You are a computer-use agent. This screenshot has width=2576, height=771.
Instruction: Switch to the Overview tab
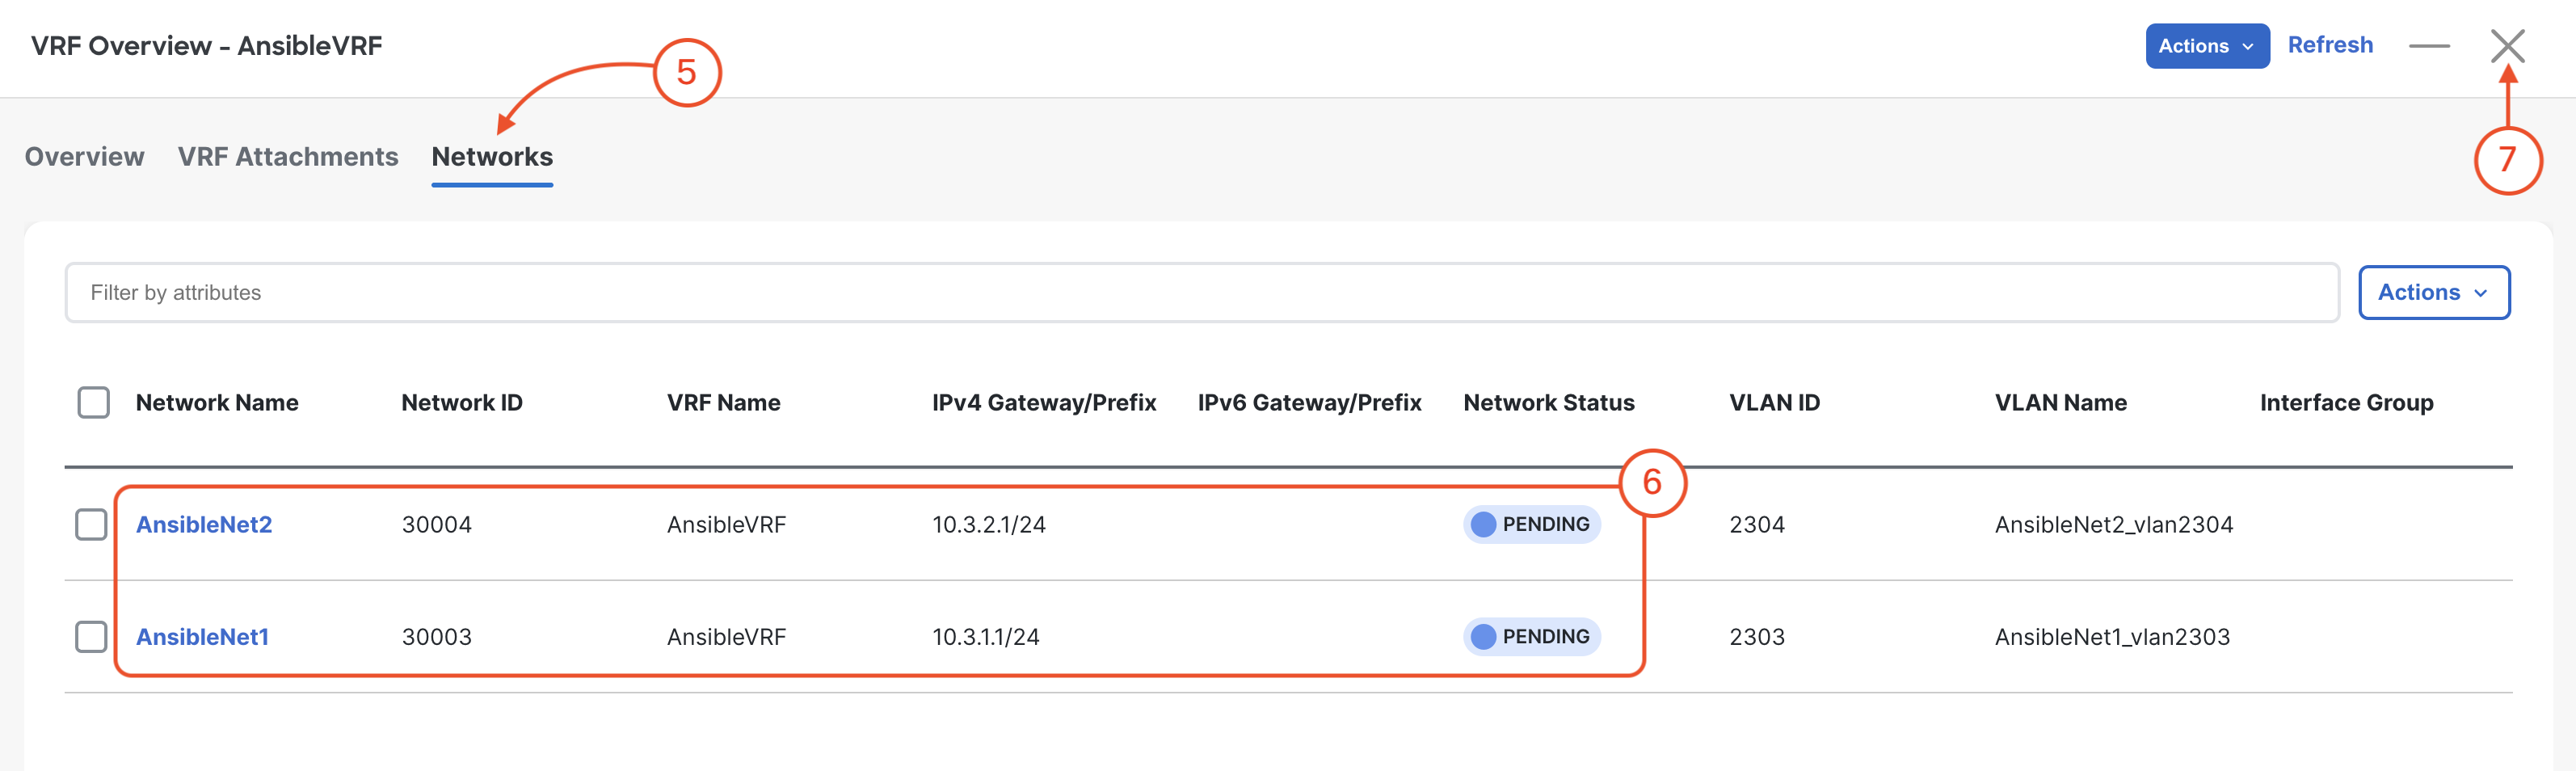point(85,157)
